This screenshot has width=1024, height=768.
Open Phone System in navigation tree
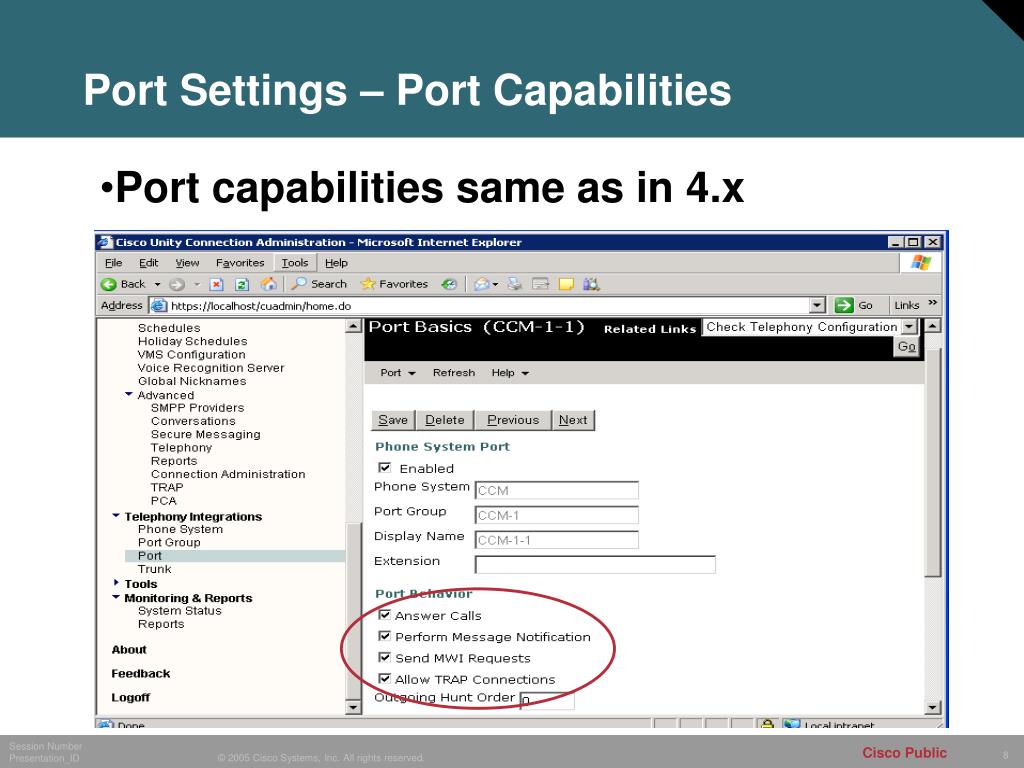pos(180,529)
